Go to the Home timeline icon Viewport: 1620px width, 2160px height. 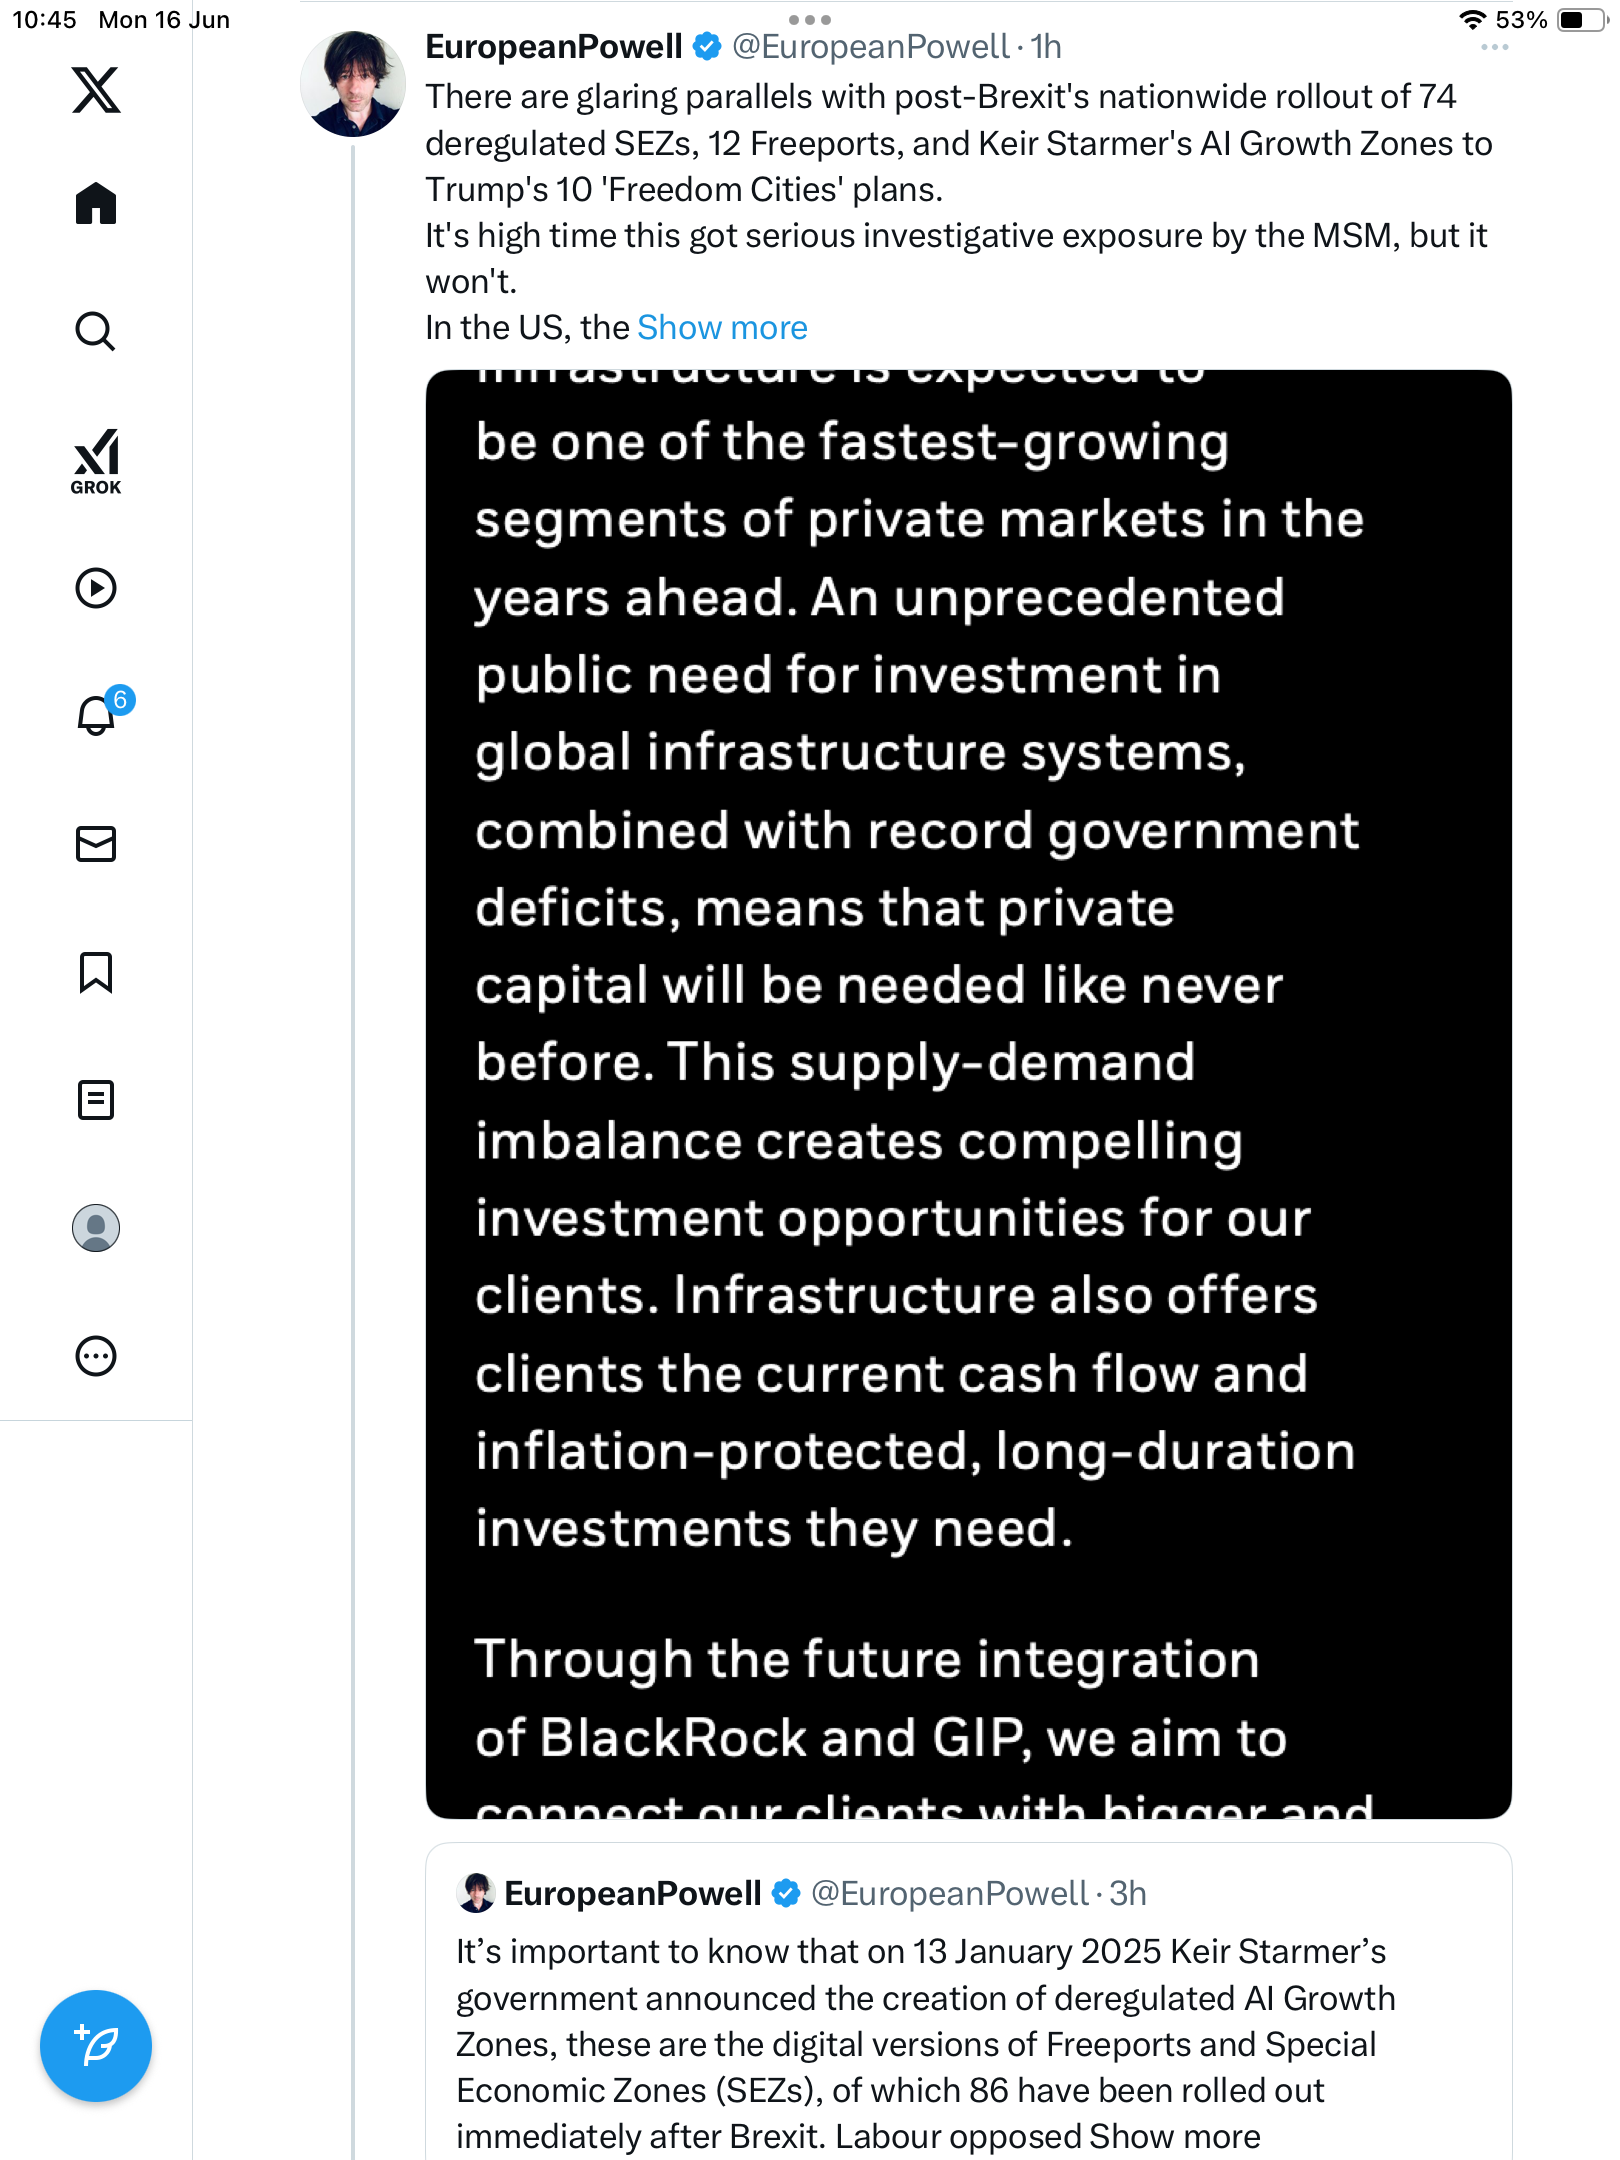coord(96,203)
